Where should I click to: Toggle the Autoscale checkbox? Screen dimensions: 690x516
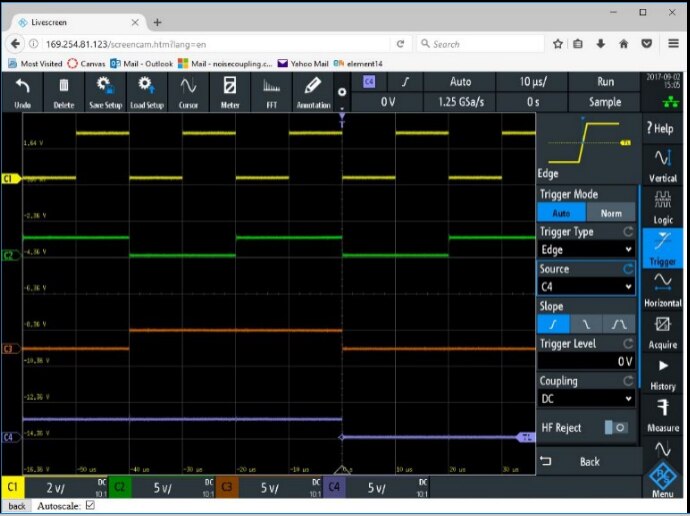[x=90, y=506]
